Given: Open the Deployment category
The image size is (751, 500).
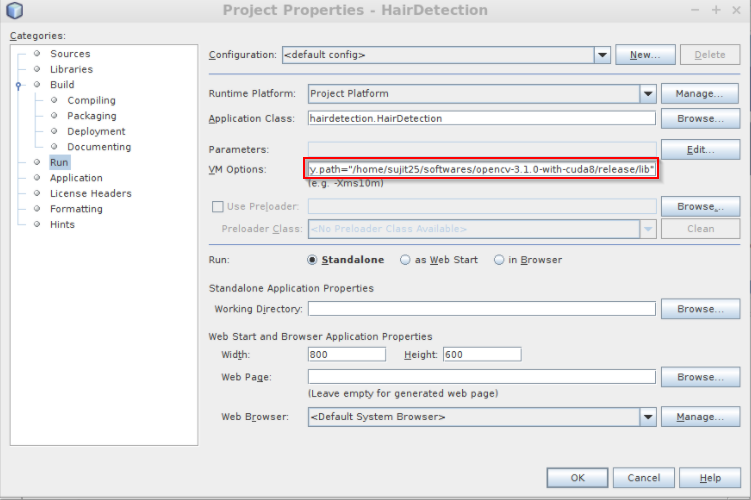Looking at the screenshot, I should pyautogui.click(x=96, y=131).
